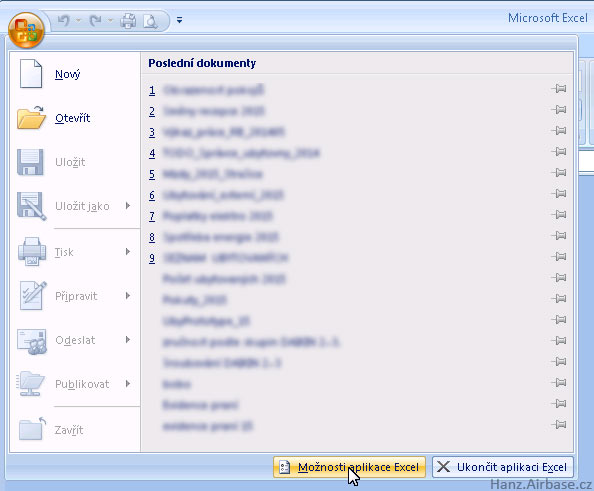Pin recent document 1 to the list
594x491 pixels.
(x=559, y=89)
